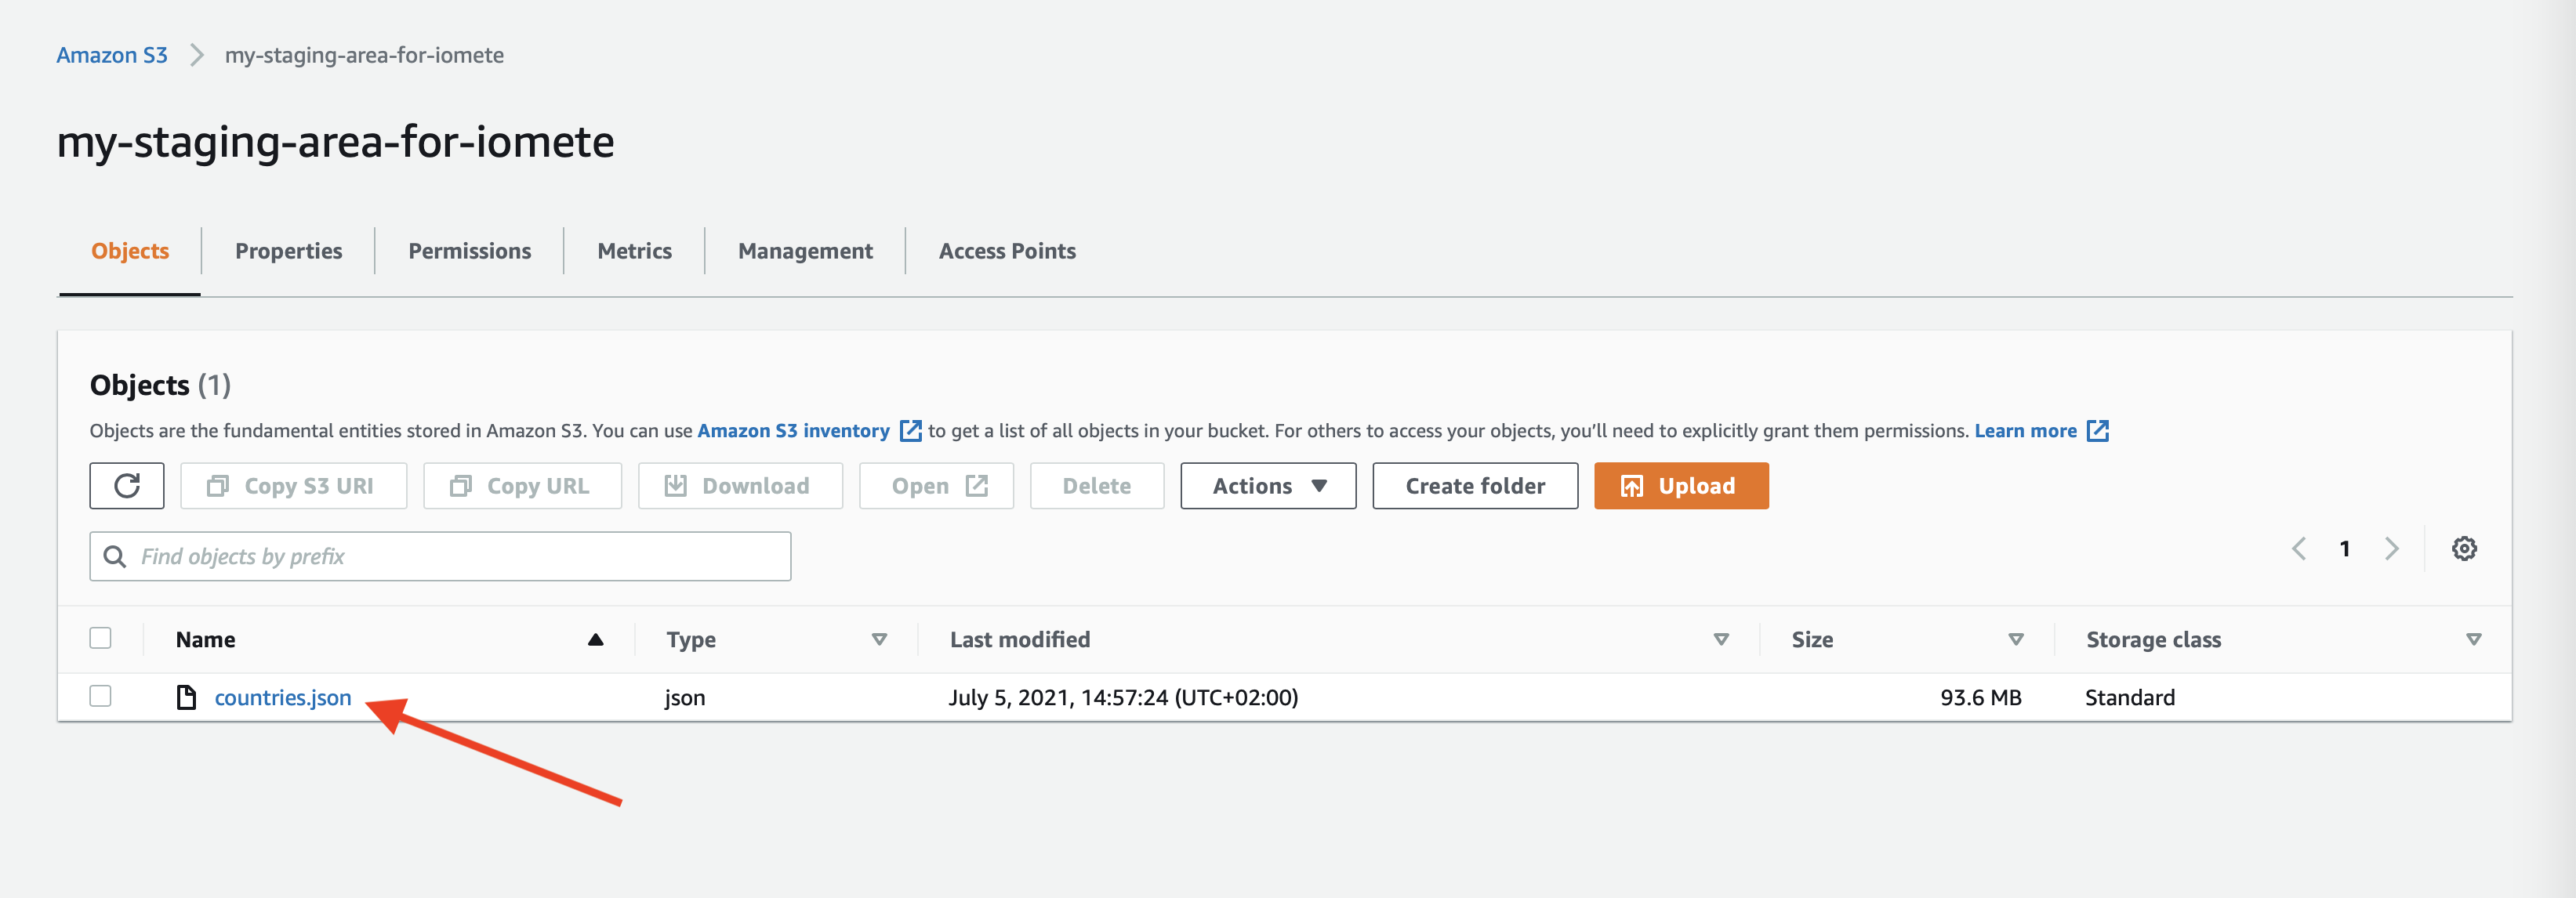Click the search magnifier icon
Image resolution: width=2576 pixels, height=898 pixels.
pos(115,556)
